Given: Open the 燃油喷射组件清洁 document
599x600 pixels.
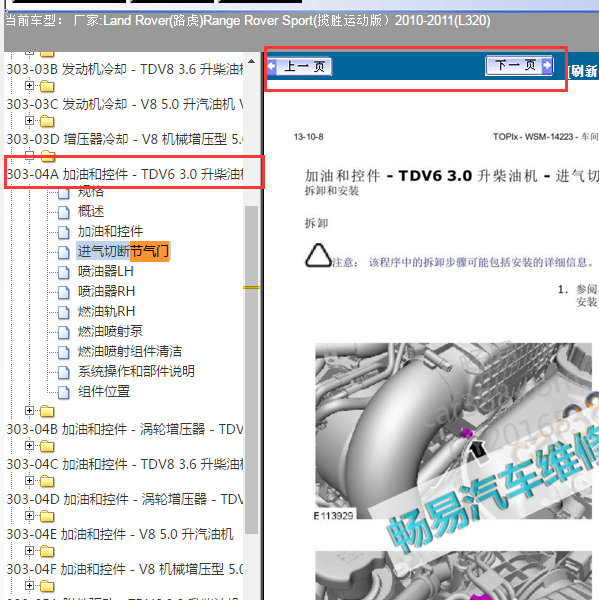Looking at the screenshot, I should (130, 351).
